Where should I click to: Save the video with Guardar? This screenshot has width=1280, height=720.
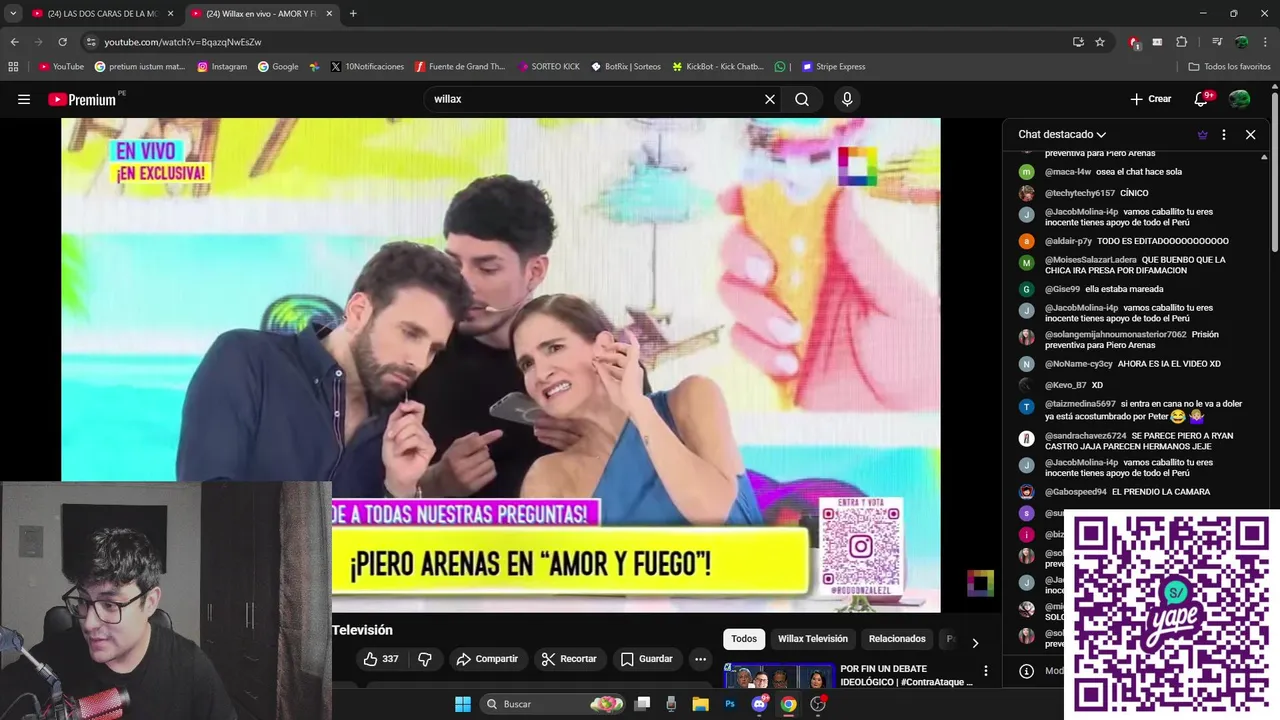tap(646, 659)
